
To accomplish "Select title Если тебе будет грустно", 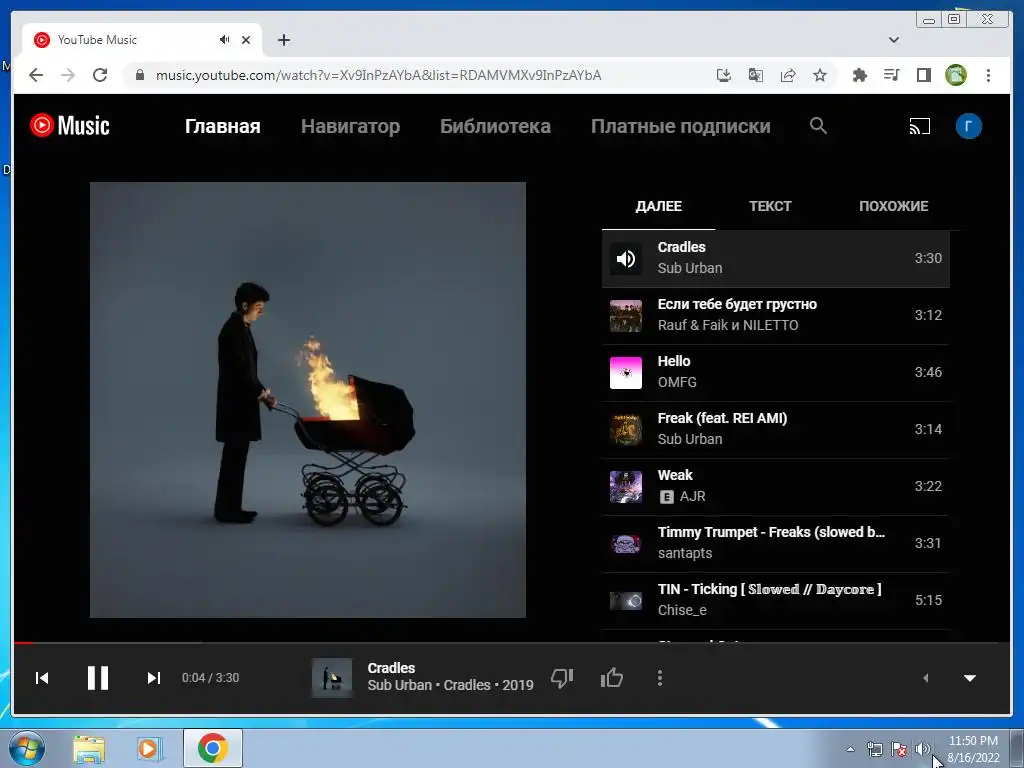I will 737,304.
